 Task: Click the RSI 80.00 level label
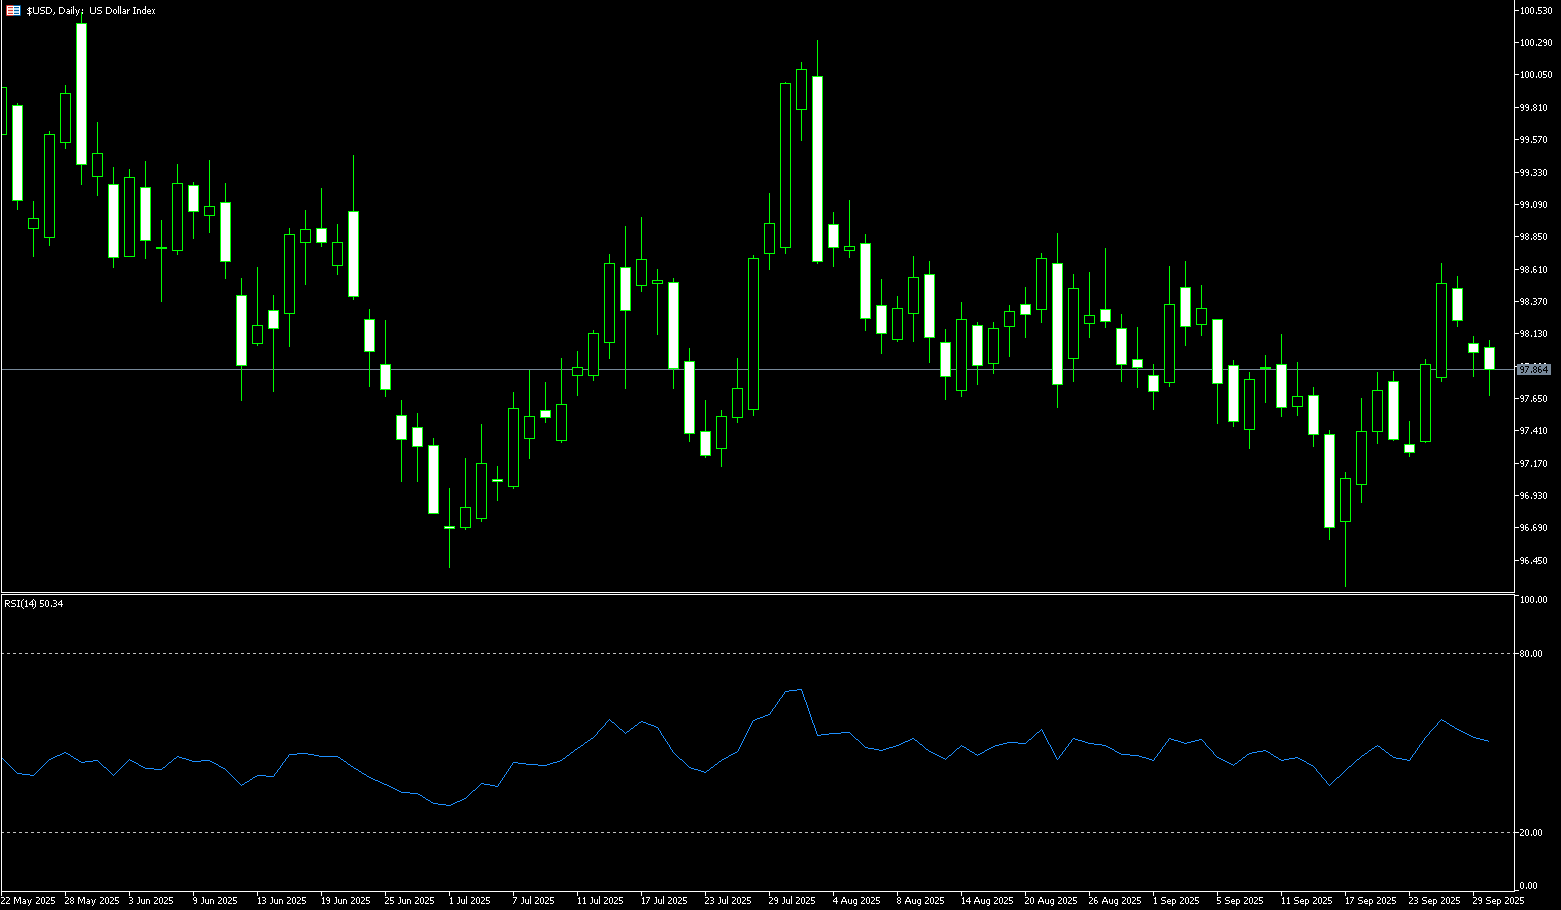click(x=1530, y=654)
